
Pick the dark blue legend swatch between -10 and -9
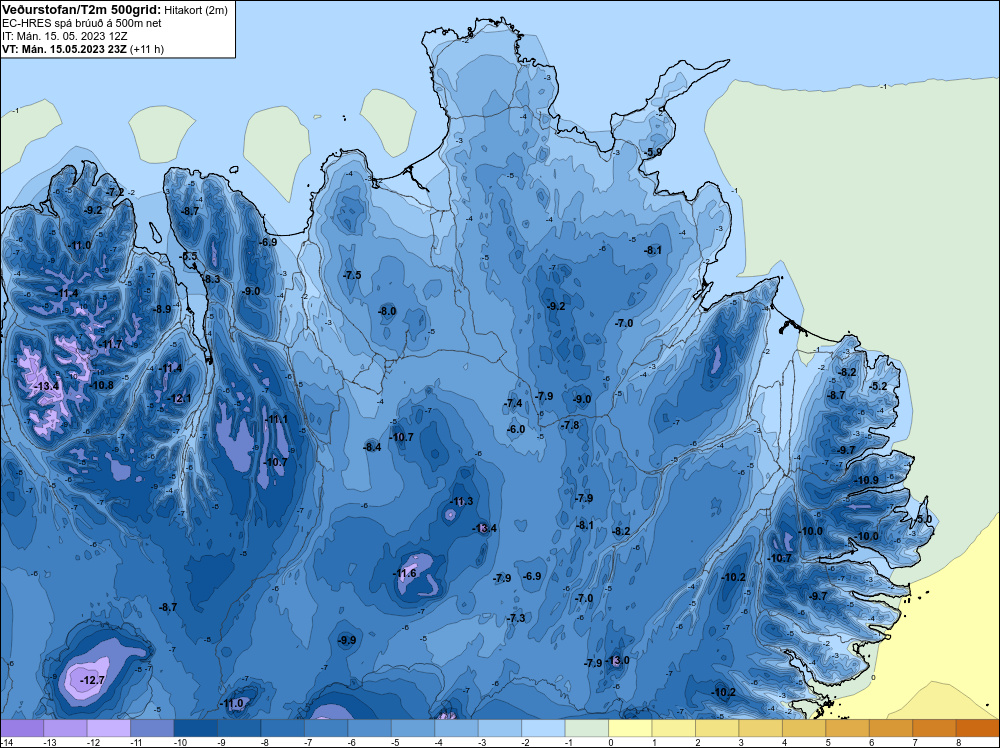pyautogui.click(x=196, y=728)
